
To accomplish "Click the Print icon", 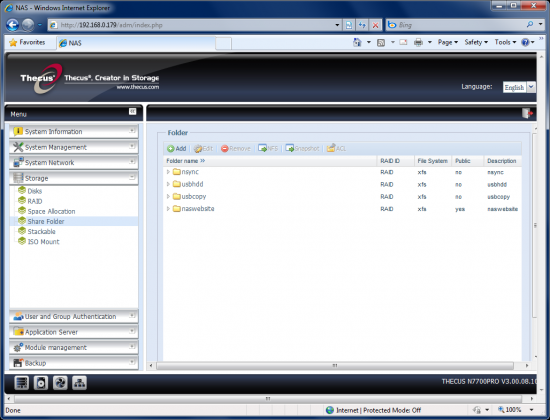I will [418, 42].
